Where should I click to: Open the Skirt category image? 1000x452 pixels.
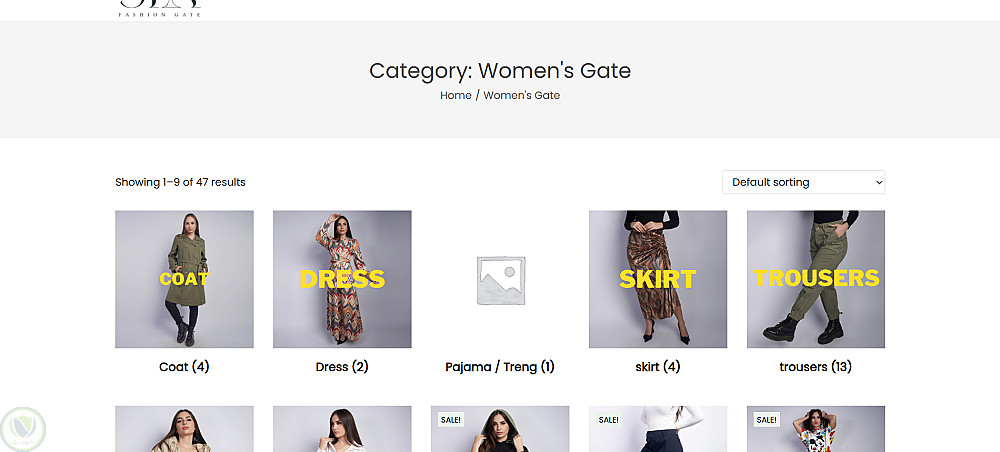tap(658, 279)
